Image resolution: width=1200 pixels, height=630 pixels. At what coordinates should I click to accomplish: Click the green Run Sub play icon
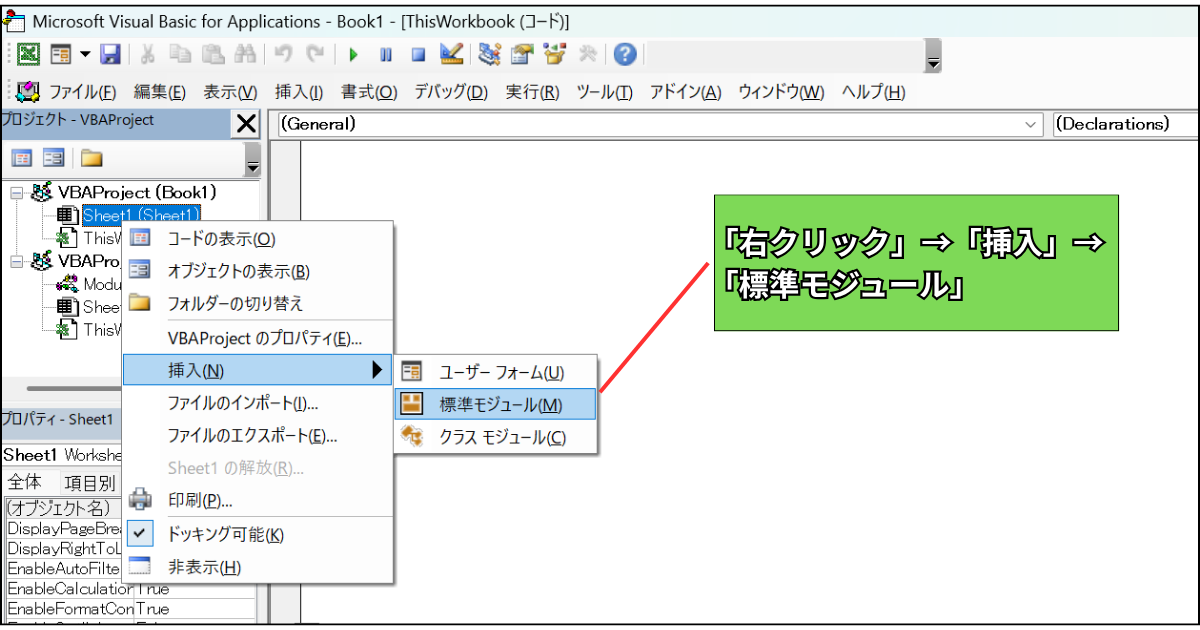coord(353,54)
